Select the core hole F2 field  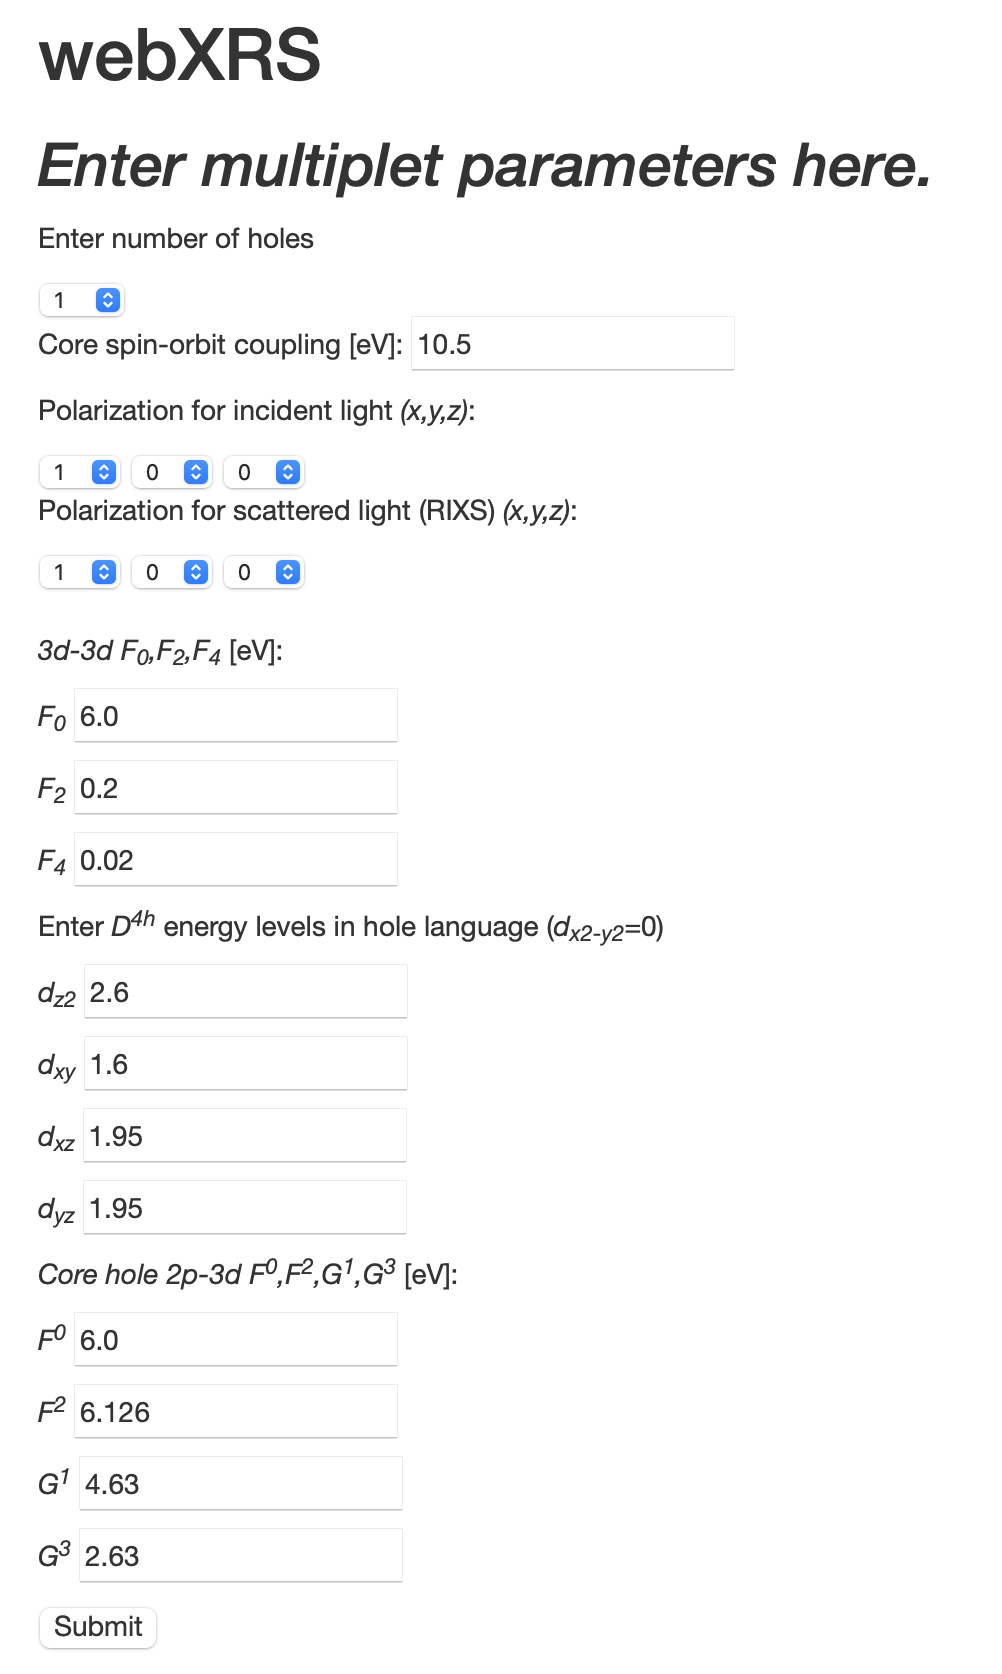236,1412
